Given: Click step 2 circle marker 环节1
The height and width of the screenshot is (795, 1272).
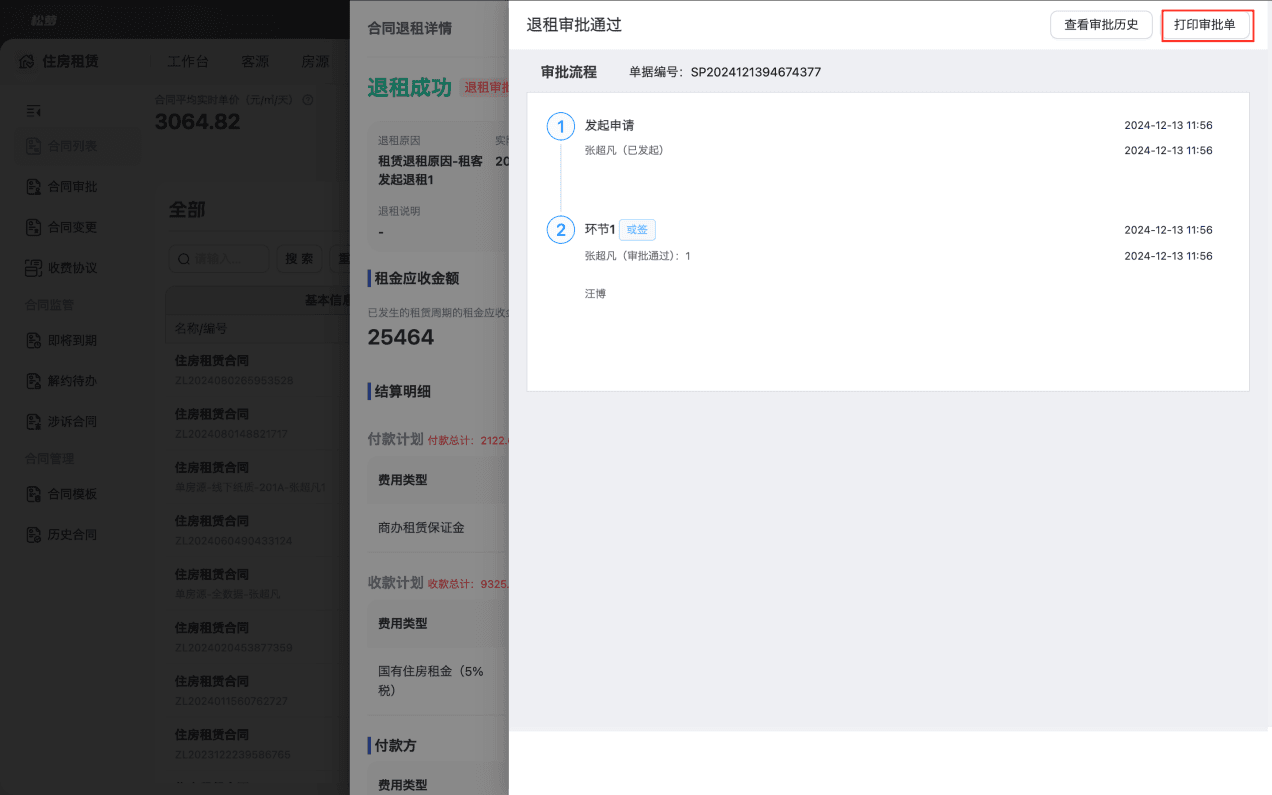Looking at the screenshot, I should click(561, 230).
